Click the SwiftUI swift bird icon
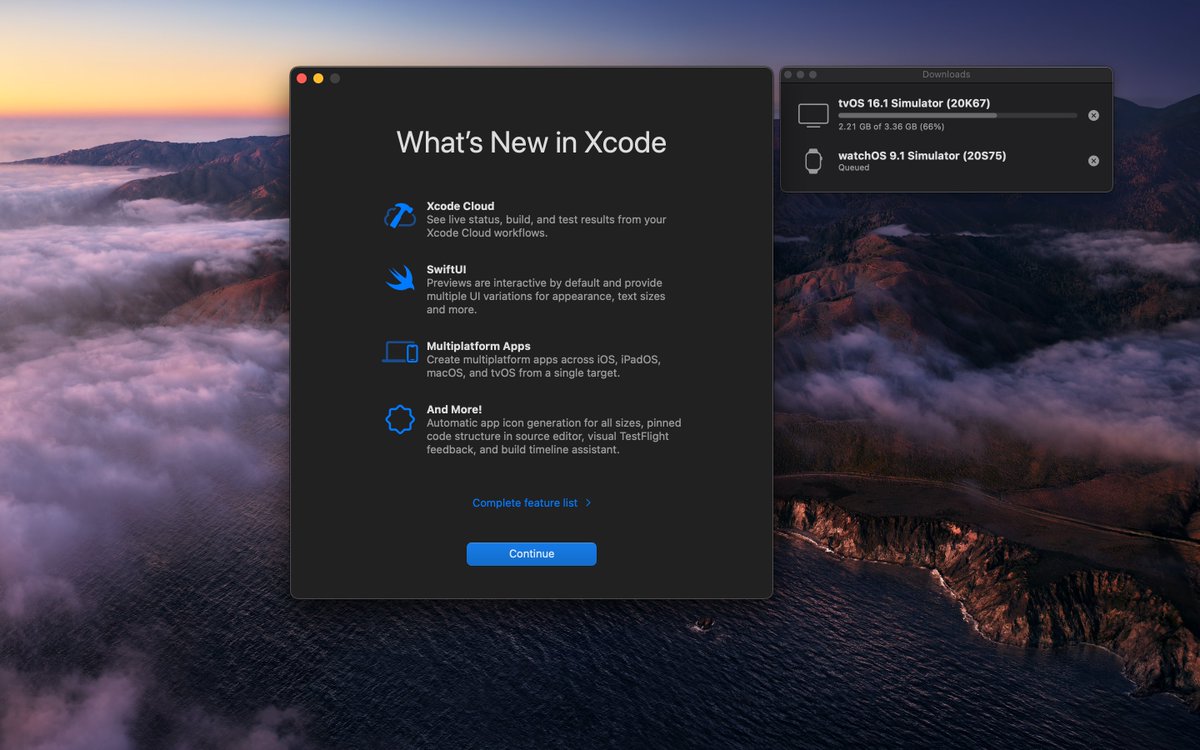 [x=400, y=278]
